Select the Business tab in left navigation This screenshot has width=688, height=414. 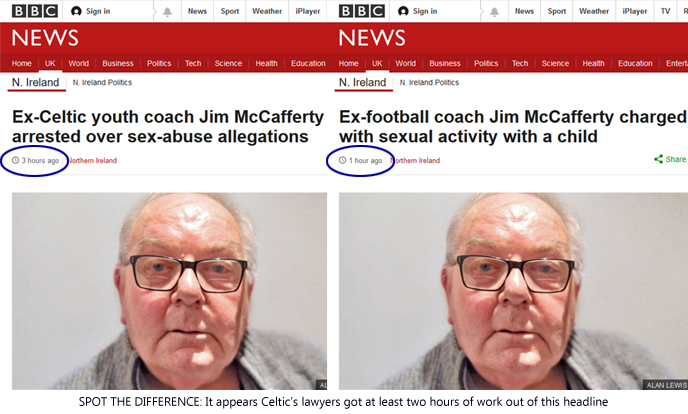tap(118, 63)
